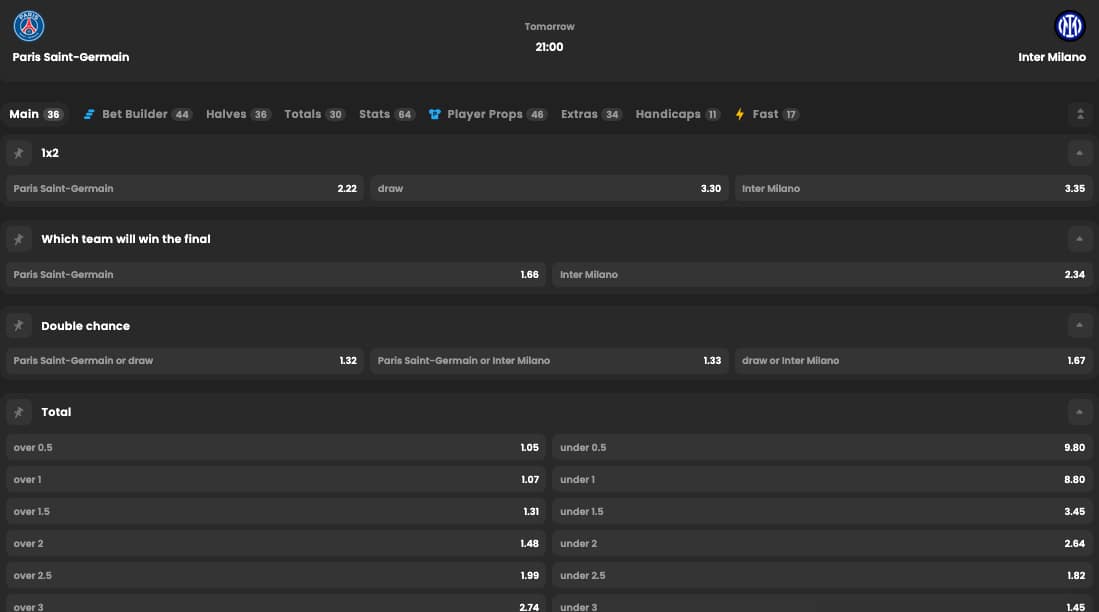Bet on under 0.5 total

(x=822, y=447)
